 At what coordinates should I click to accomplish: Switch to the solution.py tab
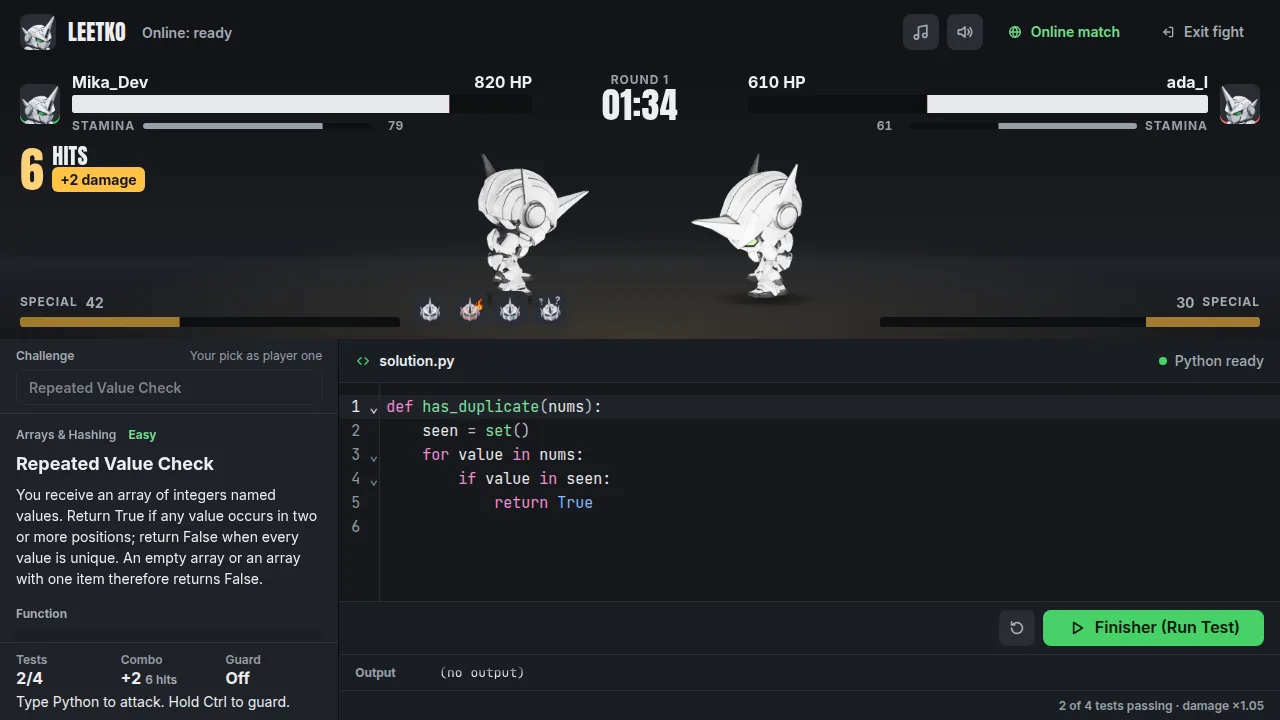click(405, 361)
